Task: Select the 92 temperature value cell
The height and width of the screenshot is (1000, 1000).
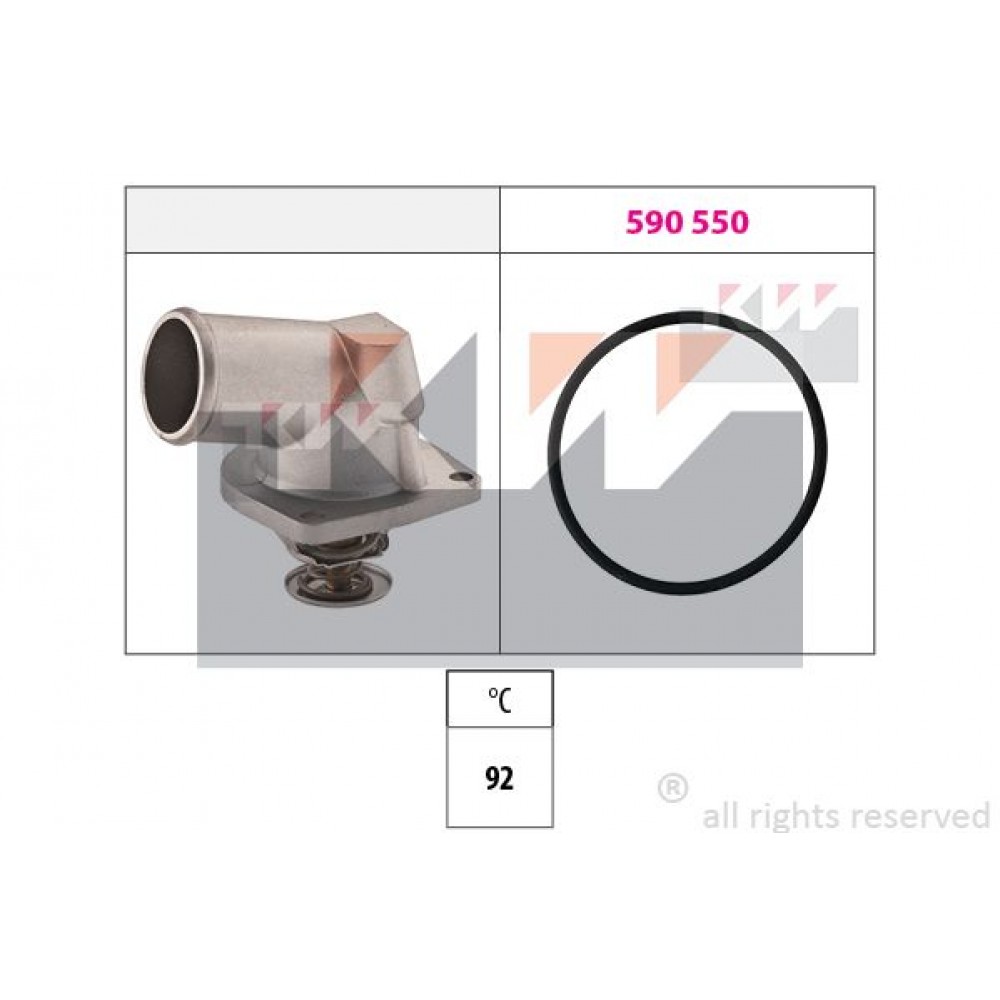Action: (x=499, y=777)
